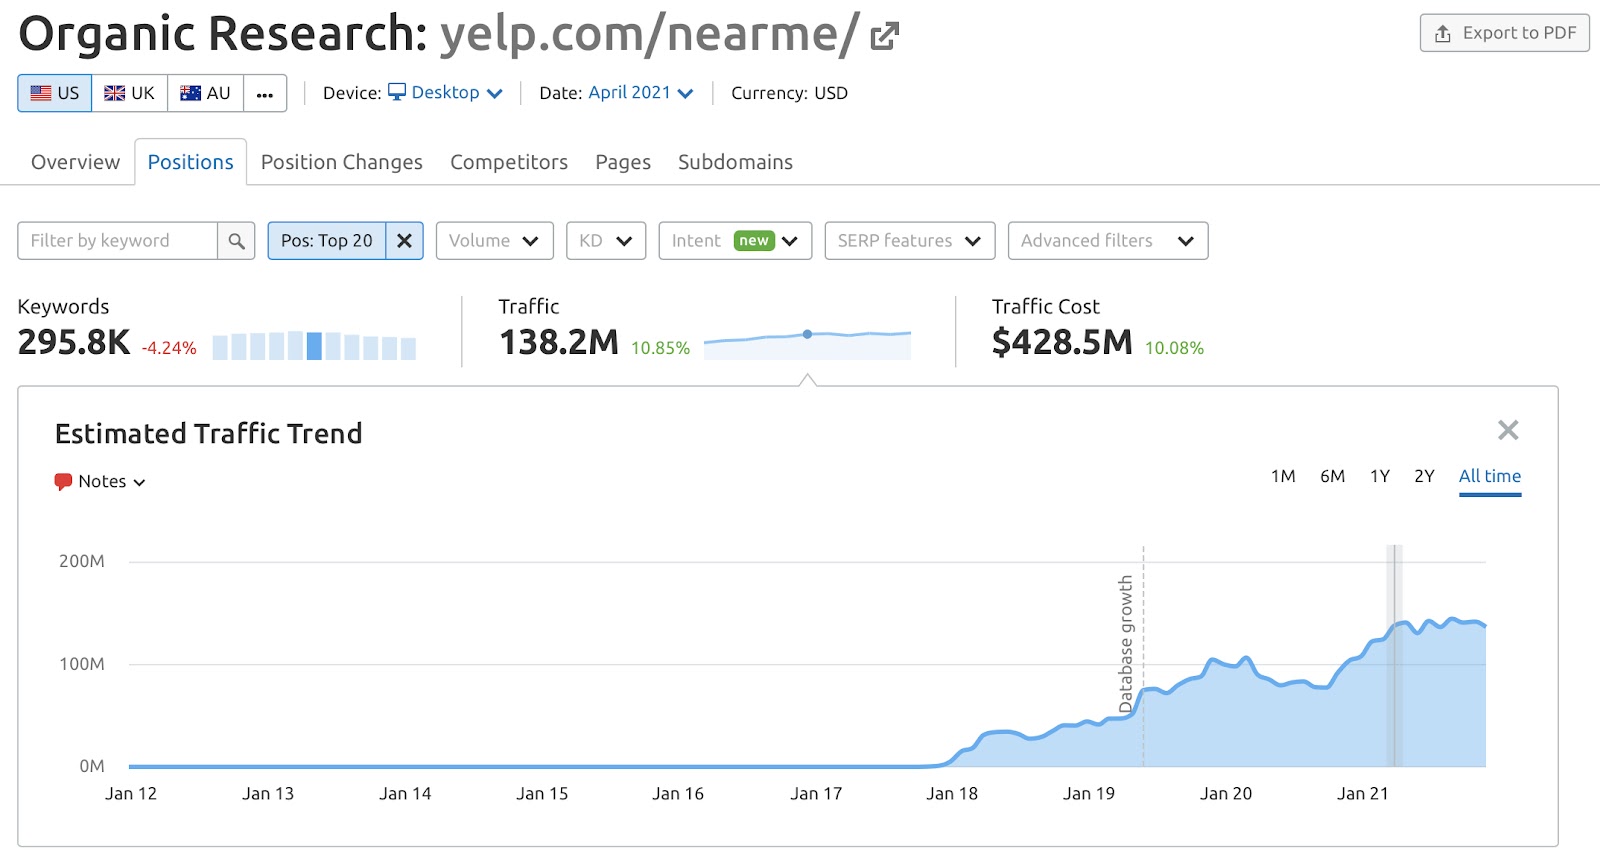Select the 1Y time range
This screenshot has width=1600, height=854.
[x=1380, y=476]
